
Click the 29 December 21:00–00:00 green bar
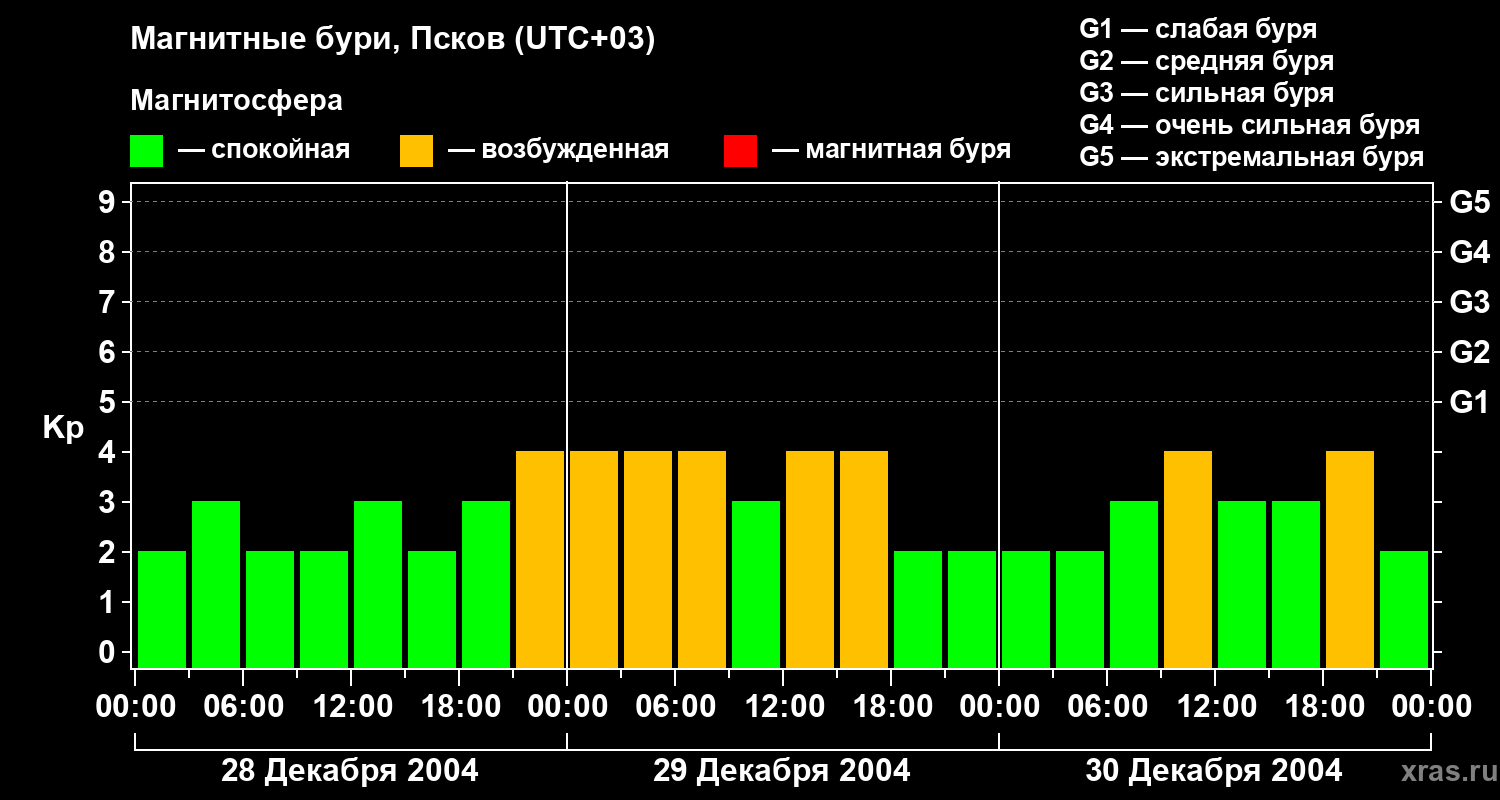[972, 609]
